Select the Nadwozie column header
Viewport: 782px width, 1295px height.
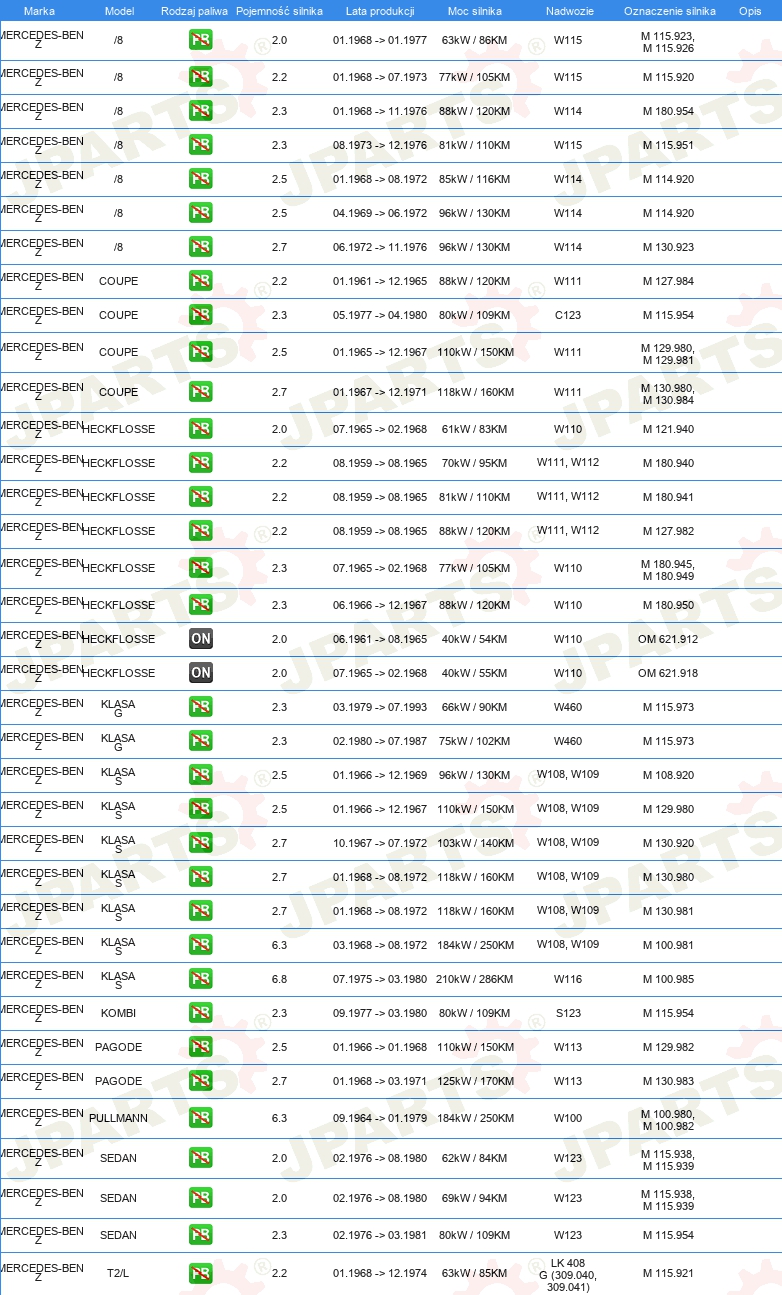[568, 11]
